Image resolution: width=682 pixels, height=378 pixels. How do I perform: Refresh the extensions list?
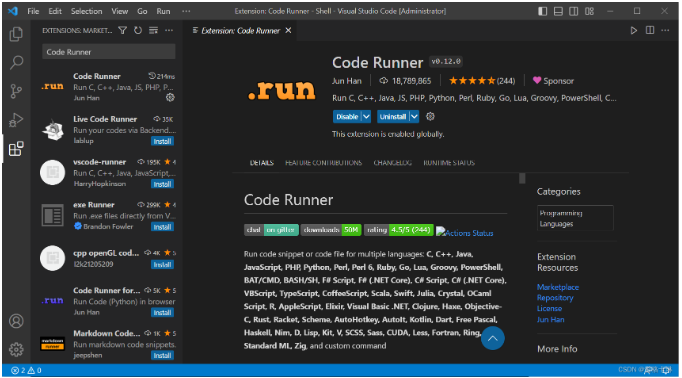point(138,30)
